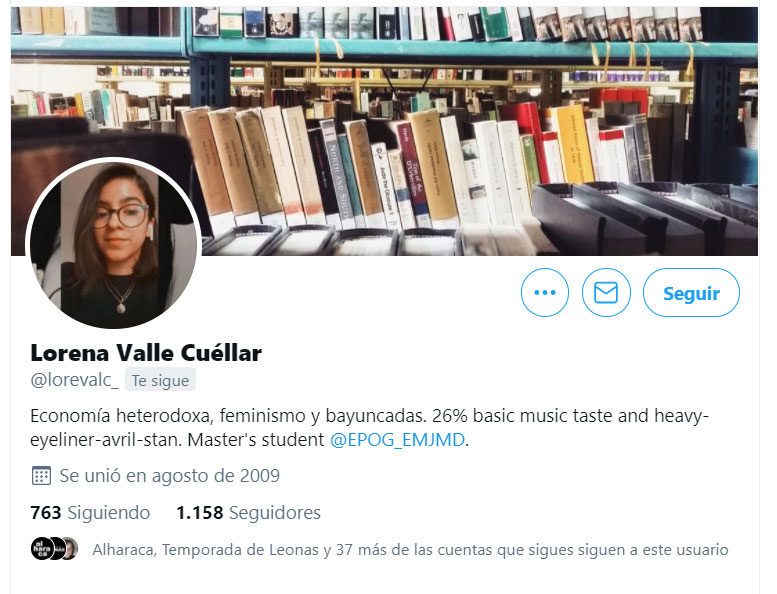Click the @lorevalc_ username handle

(74, 380)
